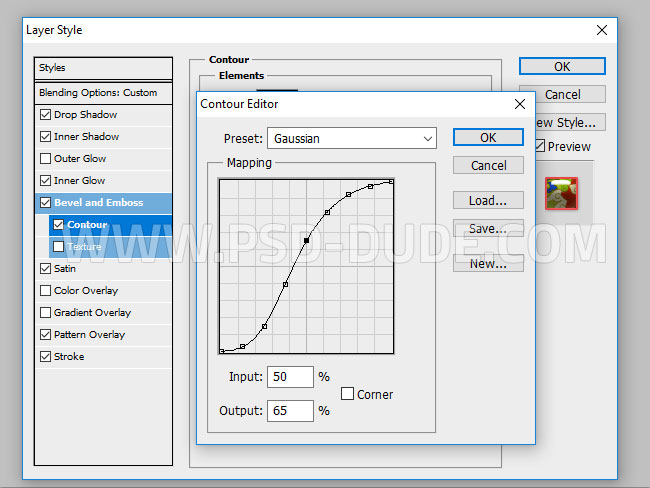650x488 pixels.
Task: Enable the Texture checkbox
Action: click(x=58, y=247)
